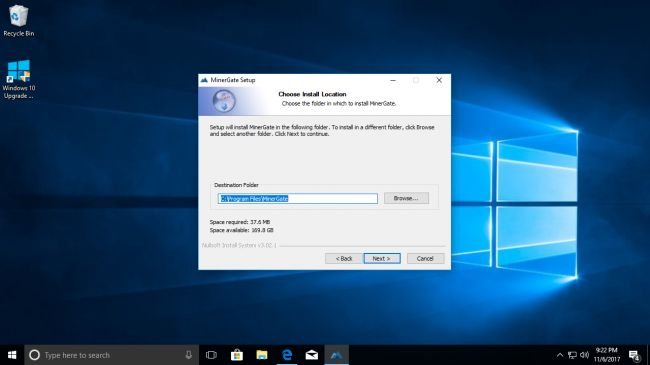Continue with the Next > button
The height and width of the screenshot is (365, 650).
tap(382, 258)
